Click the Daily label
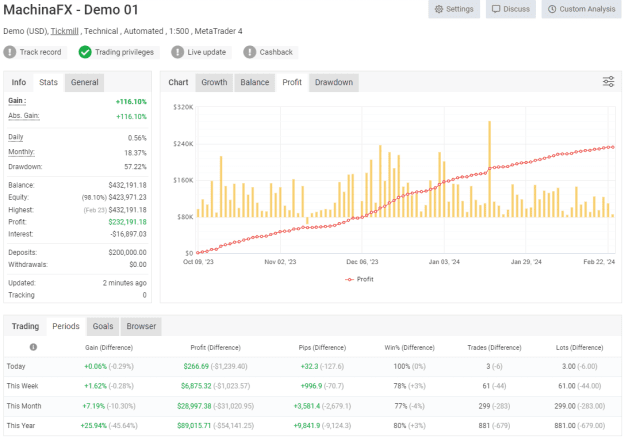Viewport: 625px width, 439px height. [x=16, y=137]
